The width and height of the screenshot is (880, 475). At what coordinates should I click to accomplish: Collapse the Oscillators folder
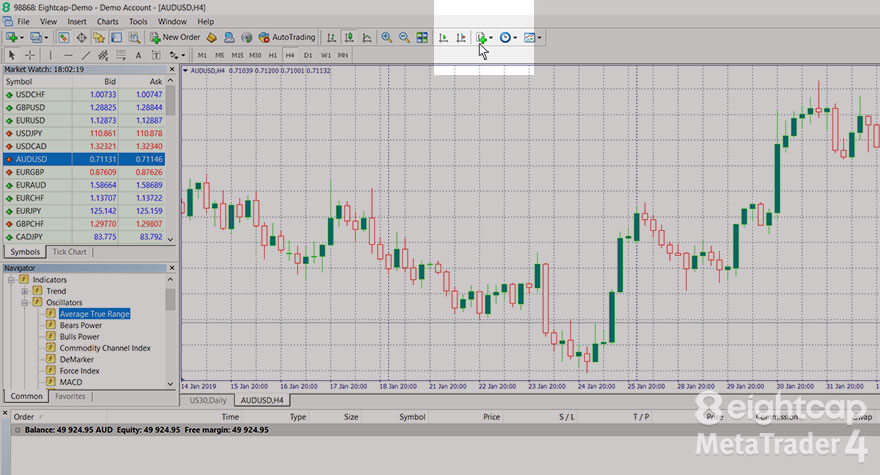tap(24, 302)
